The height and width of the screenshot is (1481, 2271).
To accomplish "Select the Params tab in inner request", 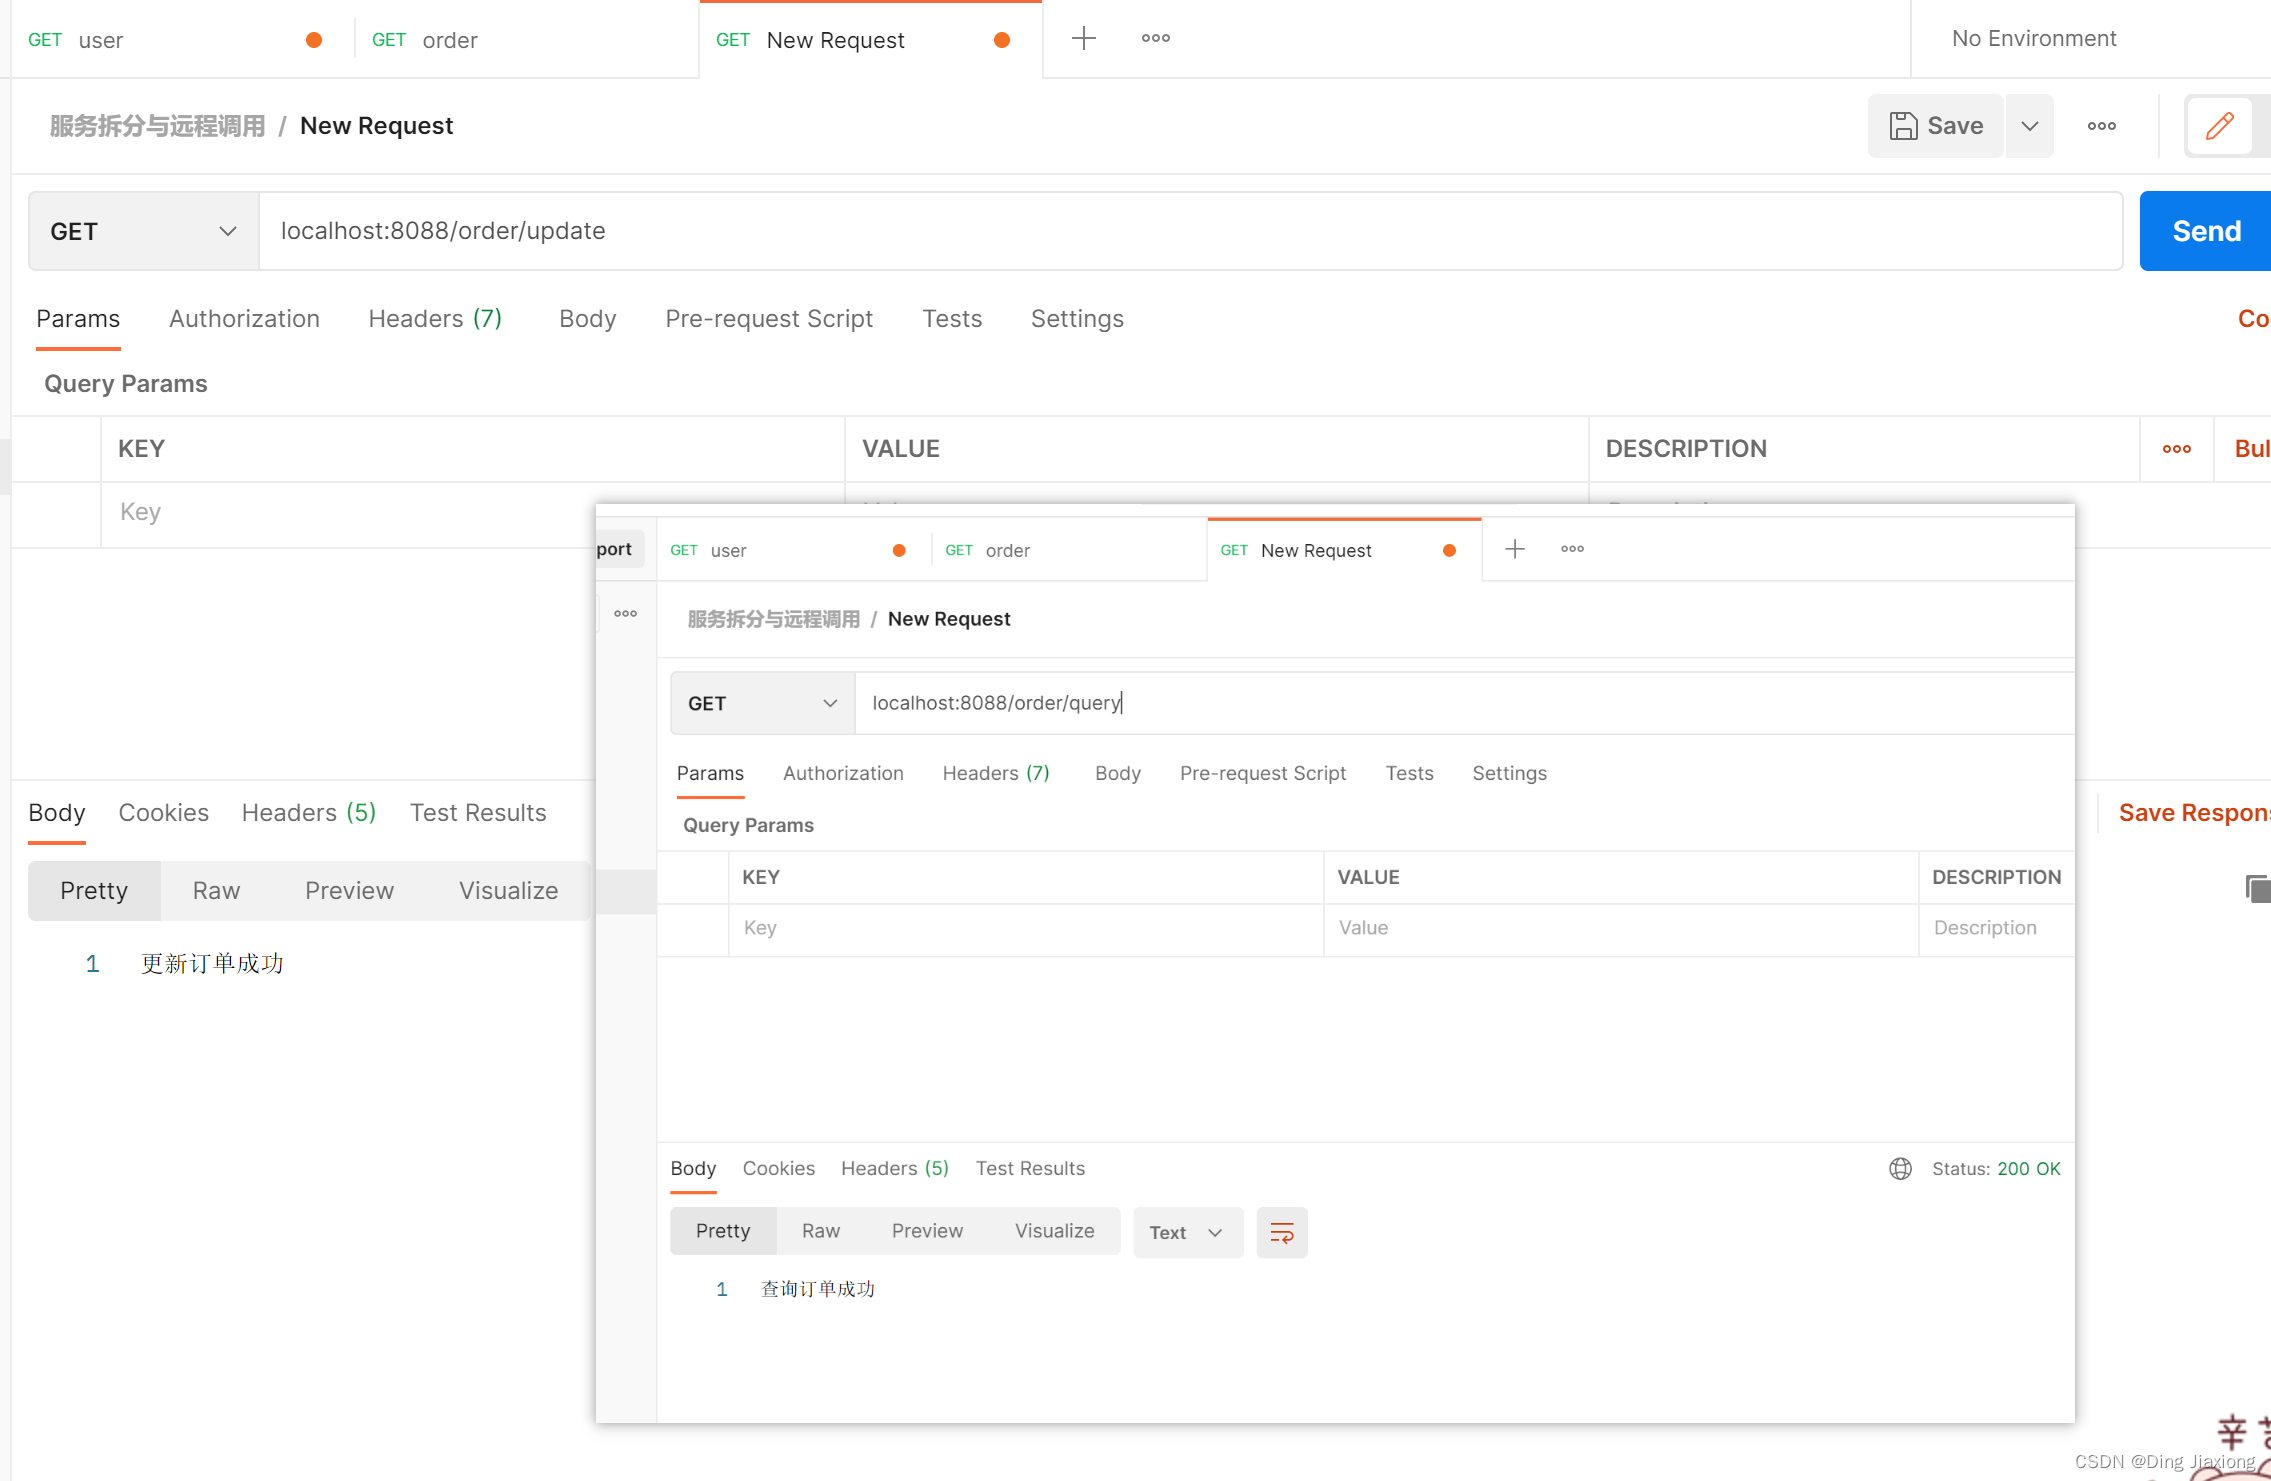I will 712,773.
